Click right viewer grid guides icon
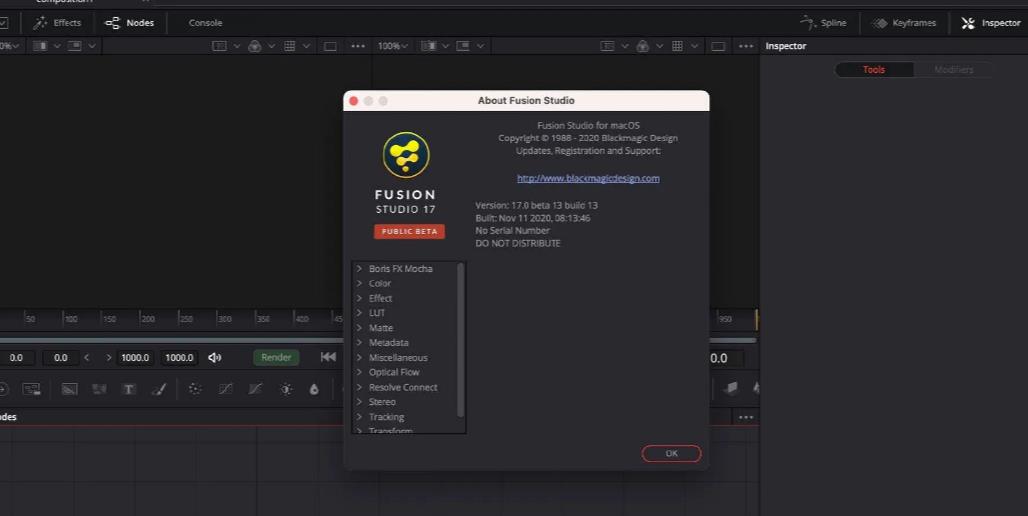 [x=677, y=46]
